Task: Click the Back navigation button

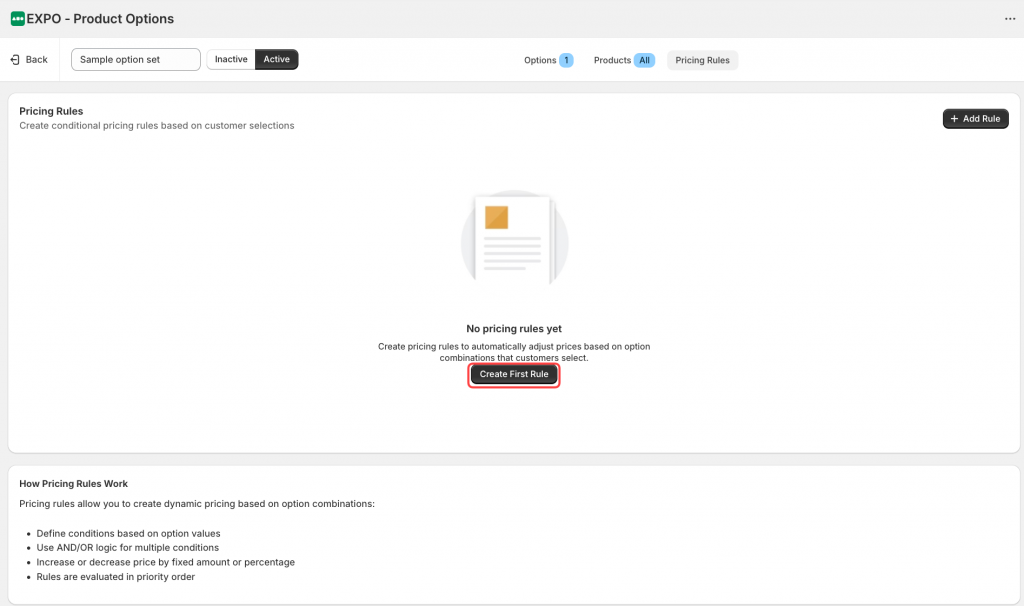Action: pos(29,59)
